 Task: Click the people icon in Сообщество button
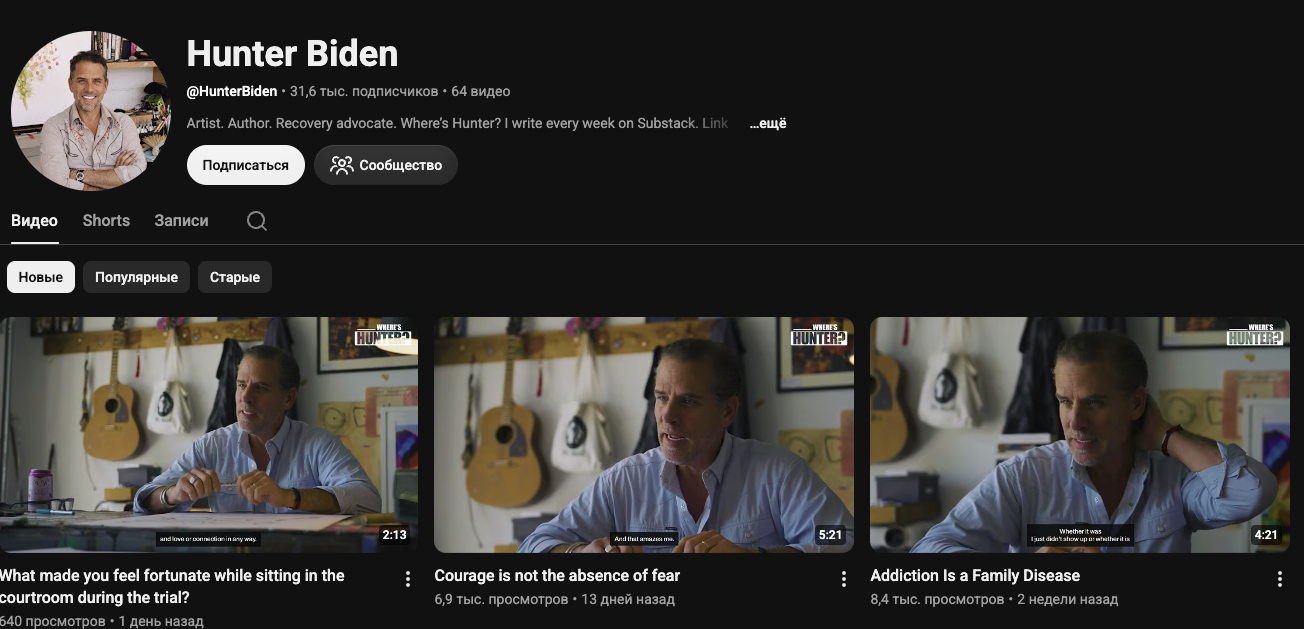[x=342, y=165]
